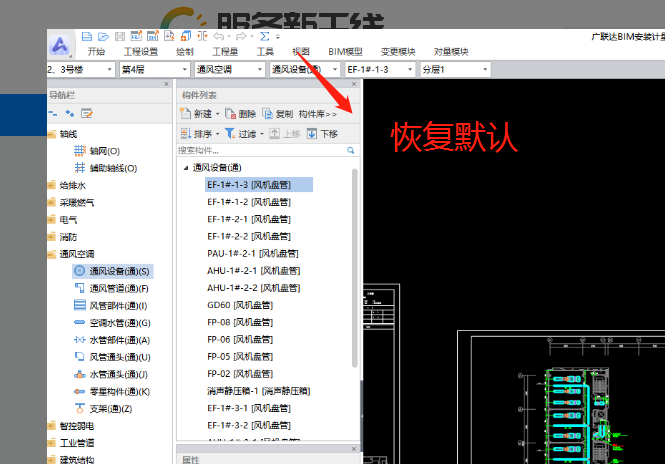Select 轴网(O) grid item
The height and width of the screenshot is (464, 665).
tap(97, 151)
